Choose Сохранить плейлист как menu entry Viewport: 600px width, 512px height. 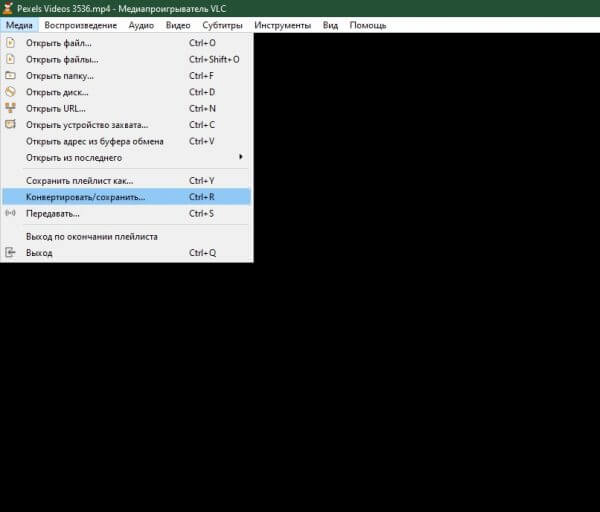[x=79, y=181]
